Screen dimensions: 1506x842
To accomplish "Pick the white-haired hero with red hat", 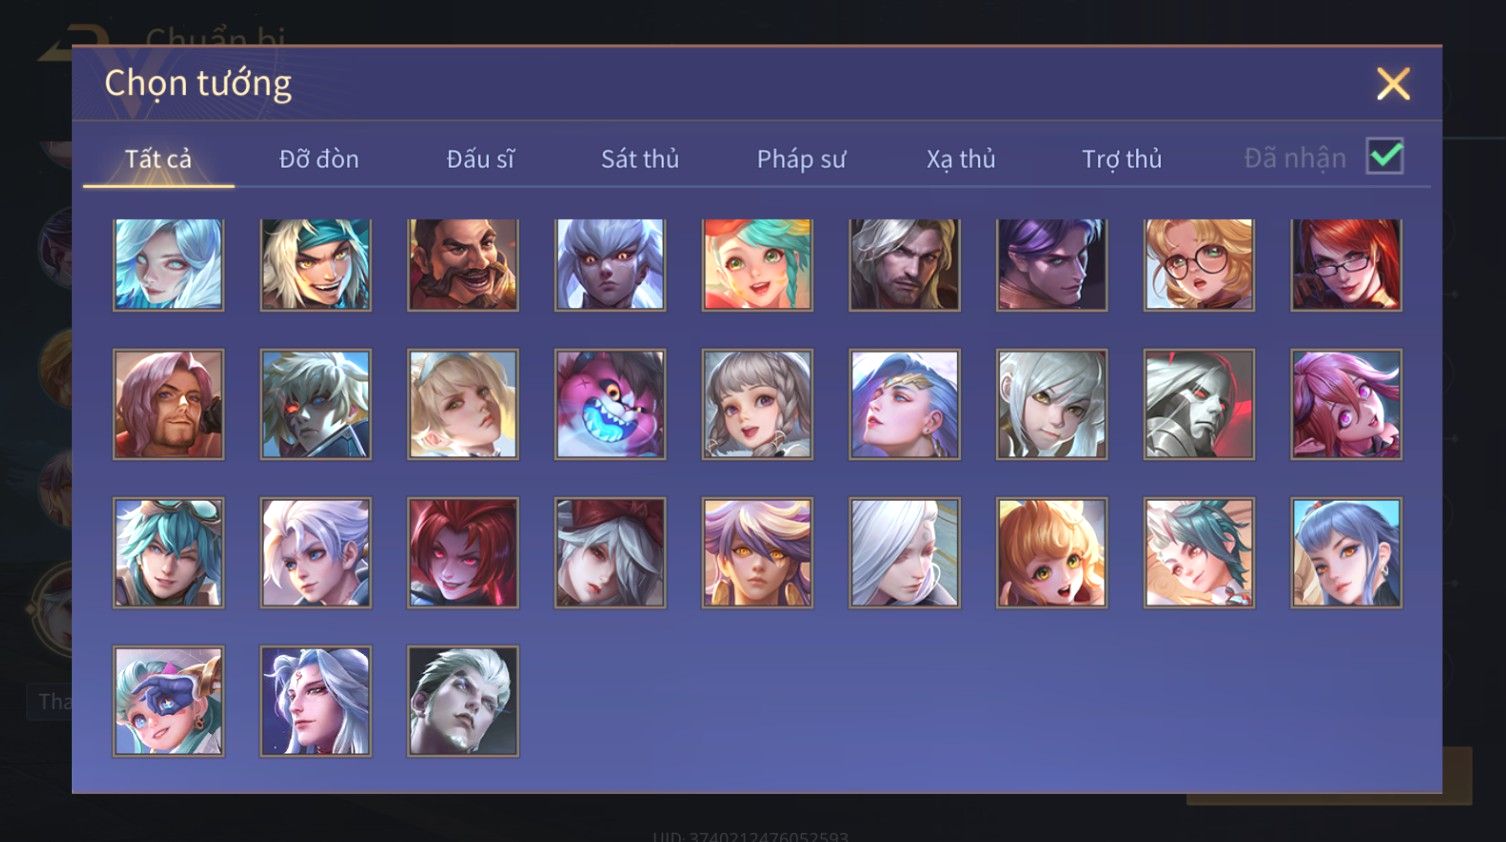I will coord(610,552).
